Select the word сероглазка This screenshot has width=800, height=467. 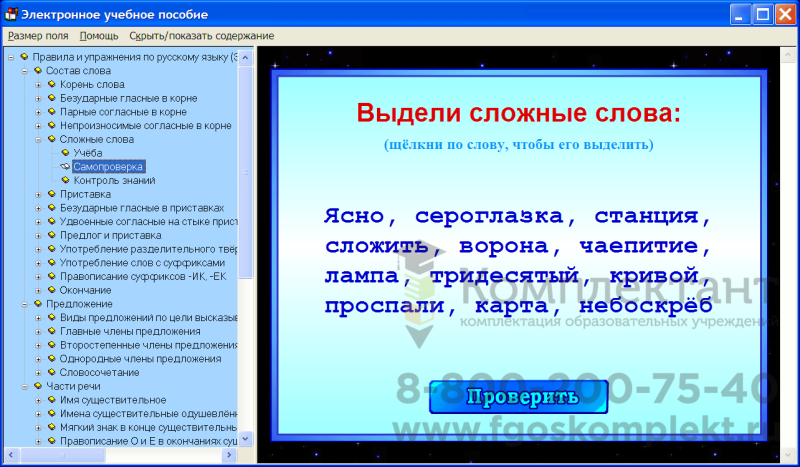[x=489, y=216]
